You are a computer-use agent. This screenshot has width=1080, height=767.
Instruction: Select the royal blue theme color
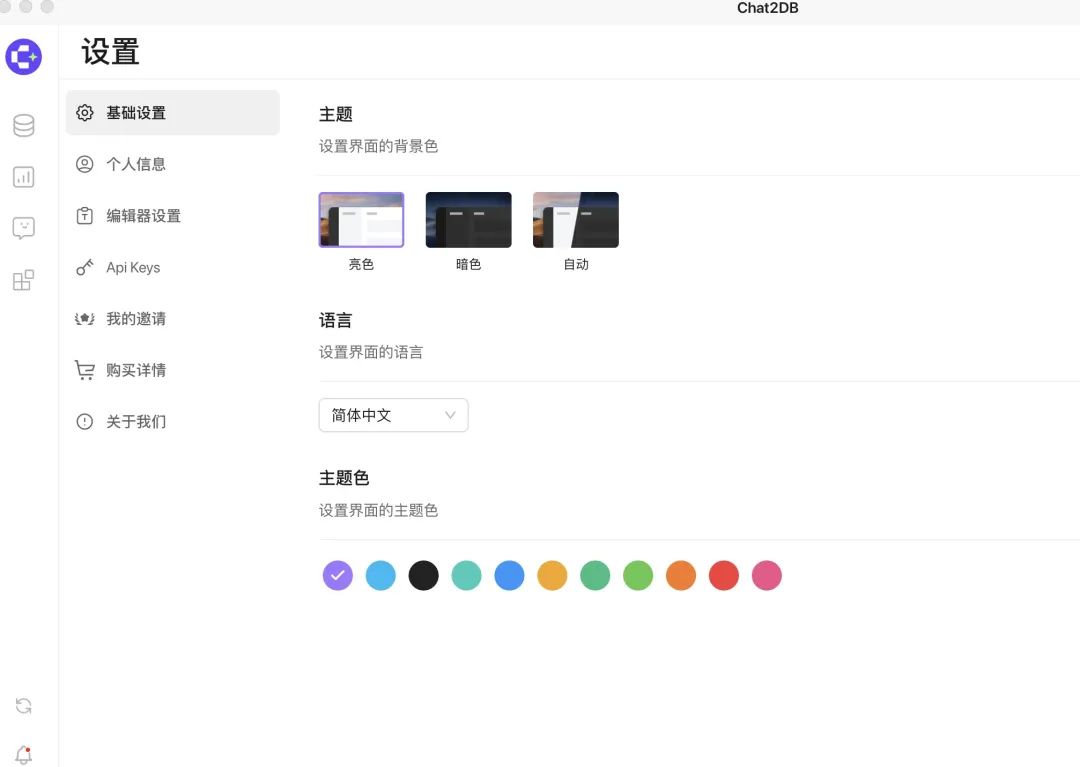tap(509, 576)
